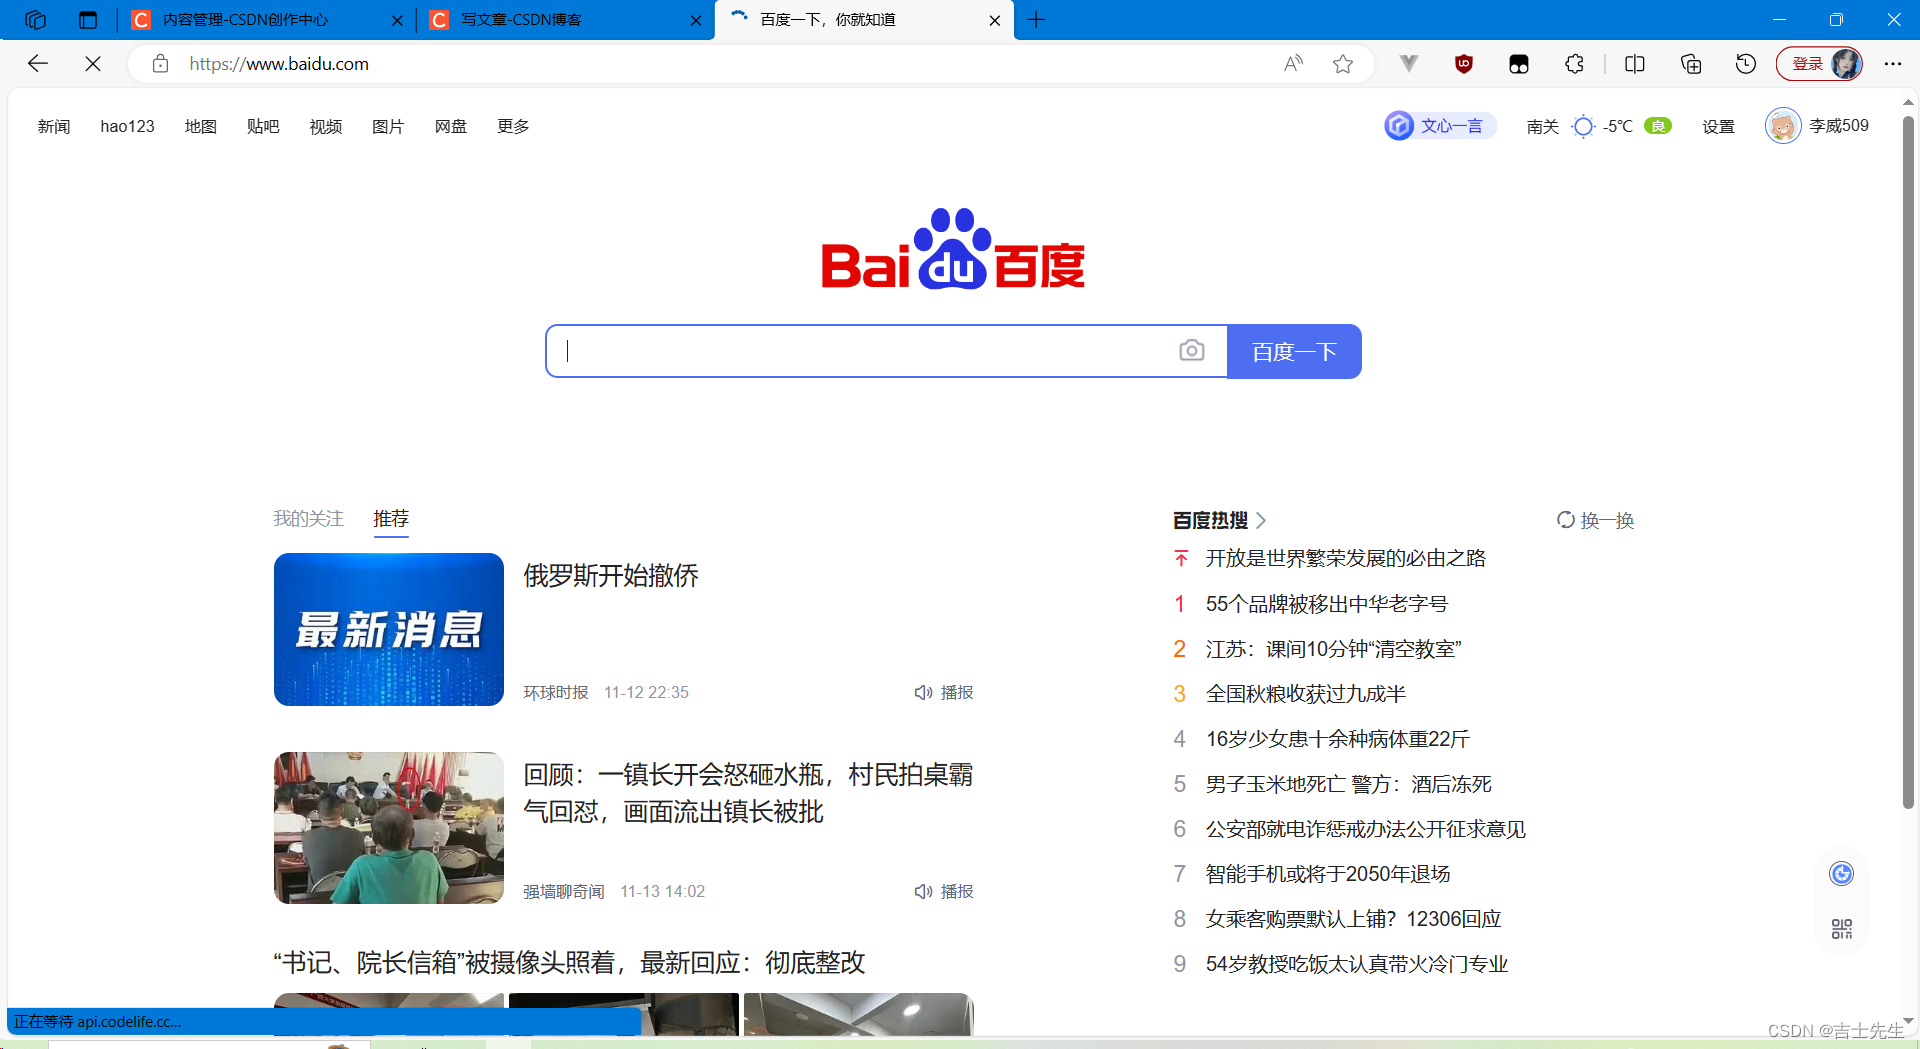Screen dimensions: 1920x1049
Task: Open the uBlock shield extension icon
Action: [1464, 64]
